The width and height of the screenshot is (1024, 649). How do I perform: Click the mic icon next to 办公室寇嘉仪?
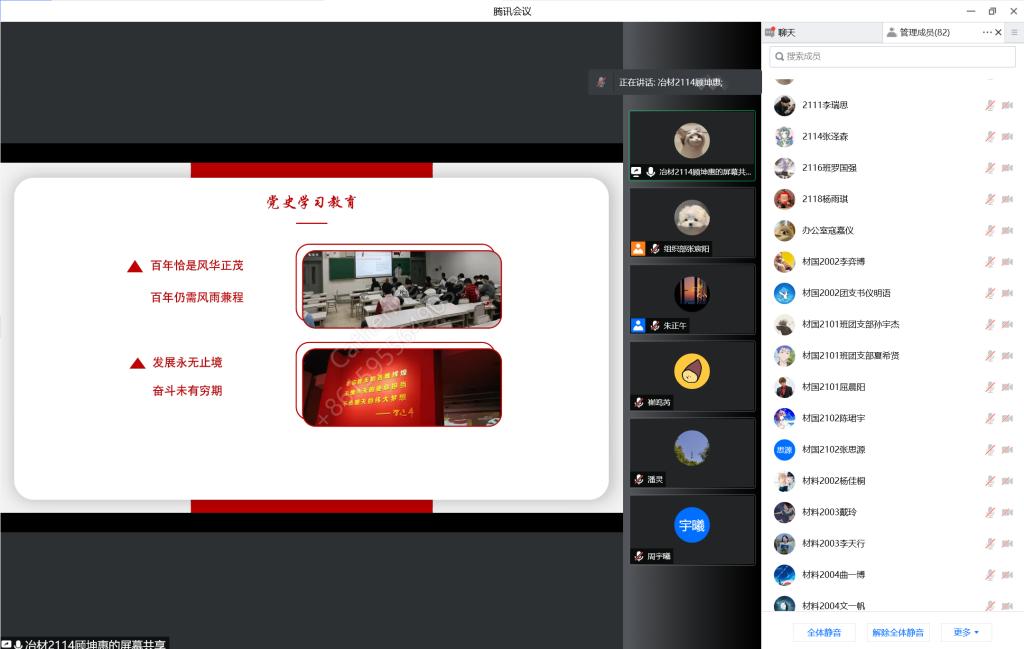(990, 230)
